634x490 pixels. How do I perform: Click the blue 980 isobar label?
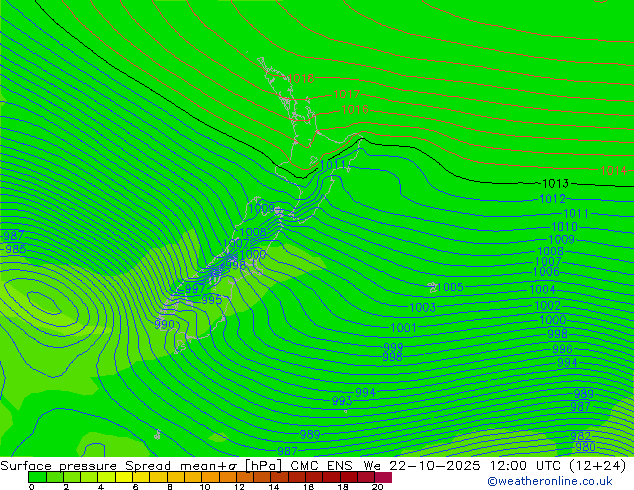point(585,447)
